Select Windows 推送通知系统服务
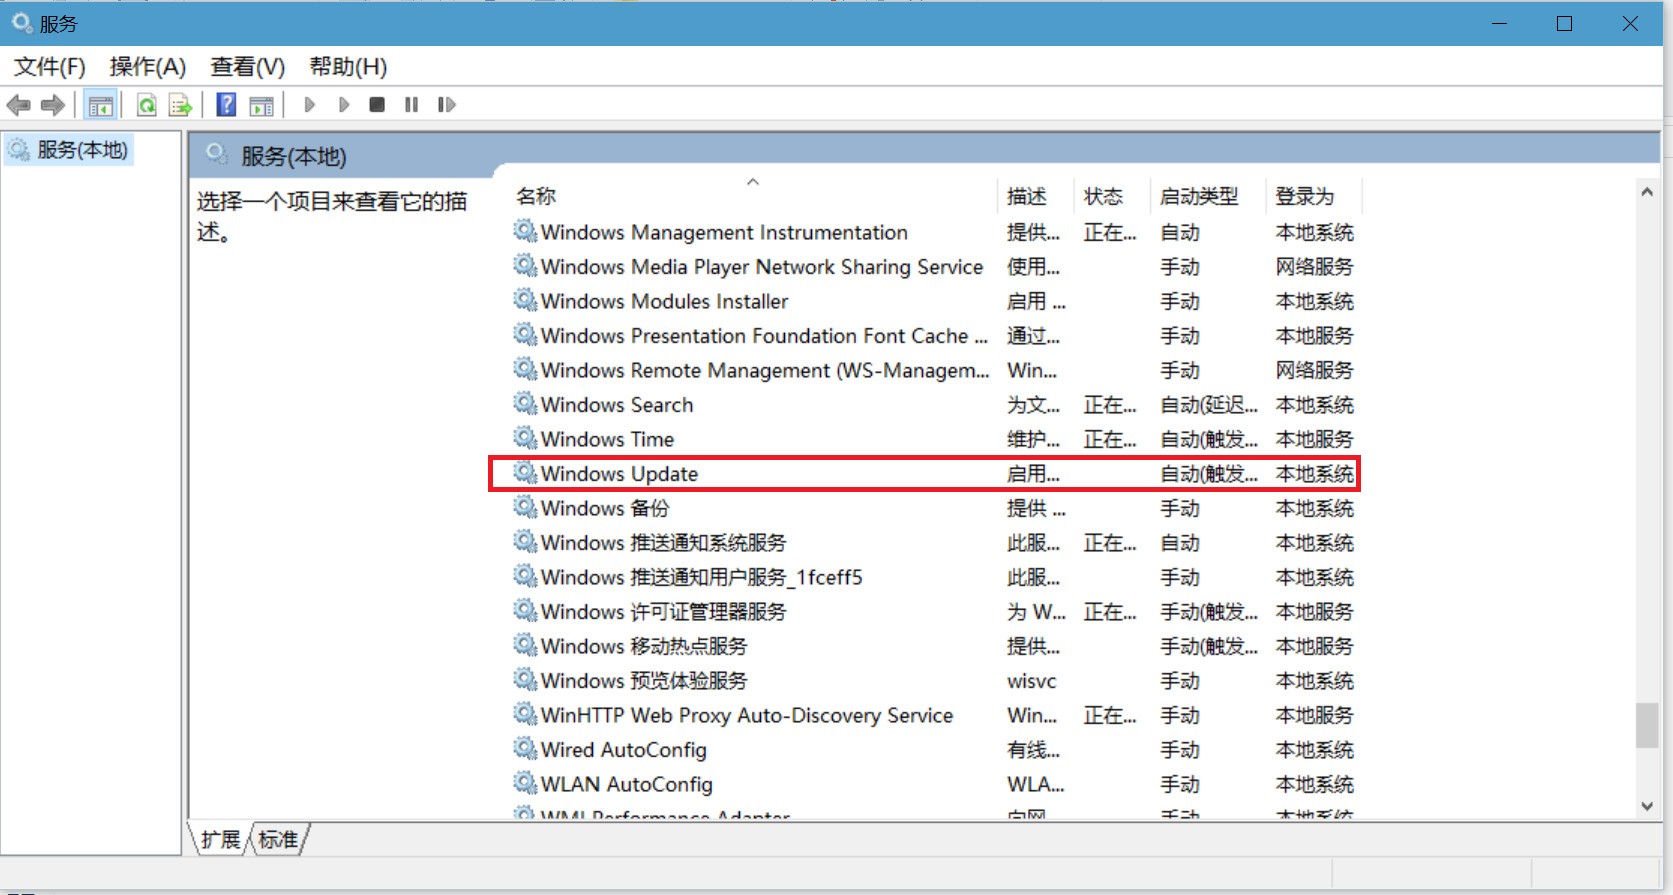Viewport: 1673px width, 895px height. pyautogui.click(x=663, y=543)
